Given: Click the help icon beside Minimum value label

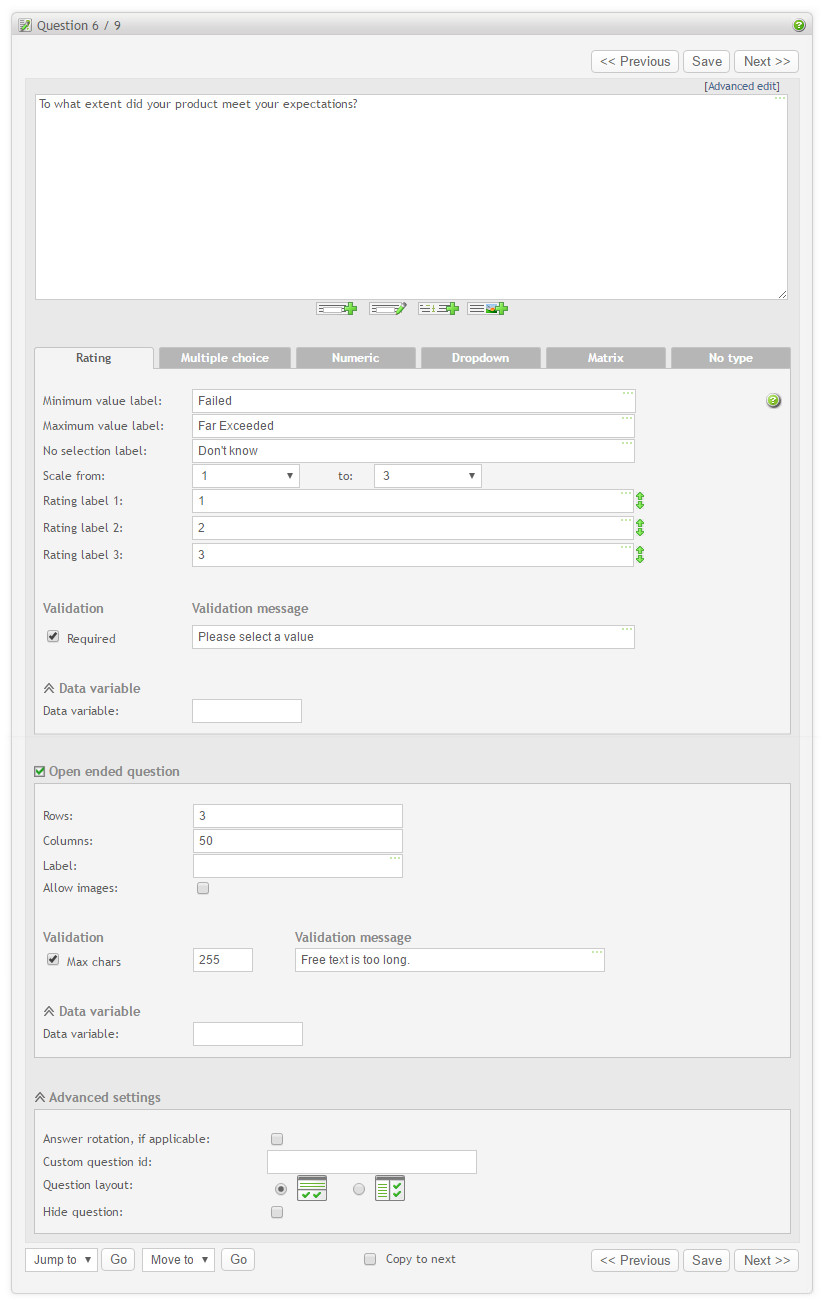Looking at the screenshot, I should 773,401.
